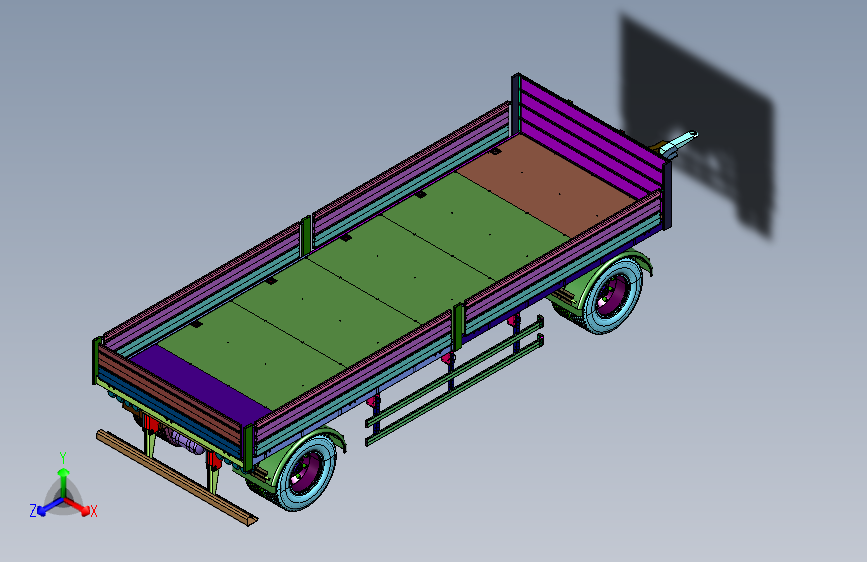867x562 pixels.
Task: Select the brown-striped tailgate board
Action: click(170, 395)
